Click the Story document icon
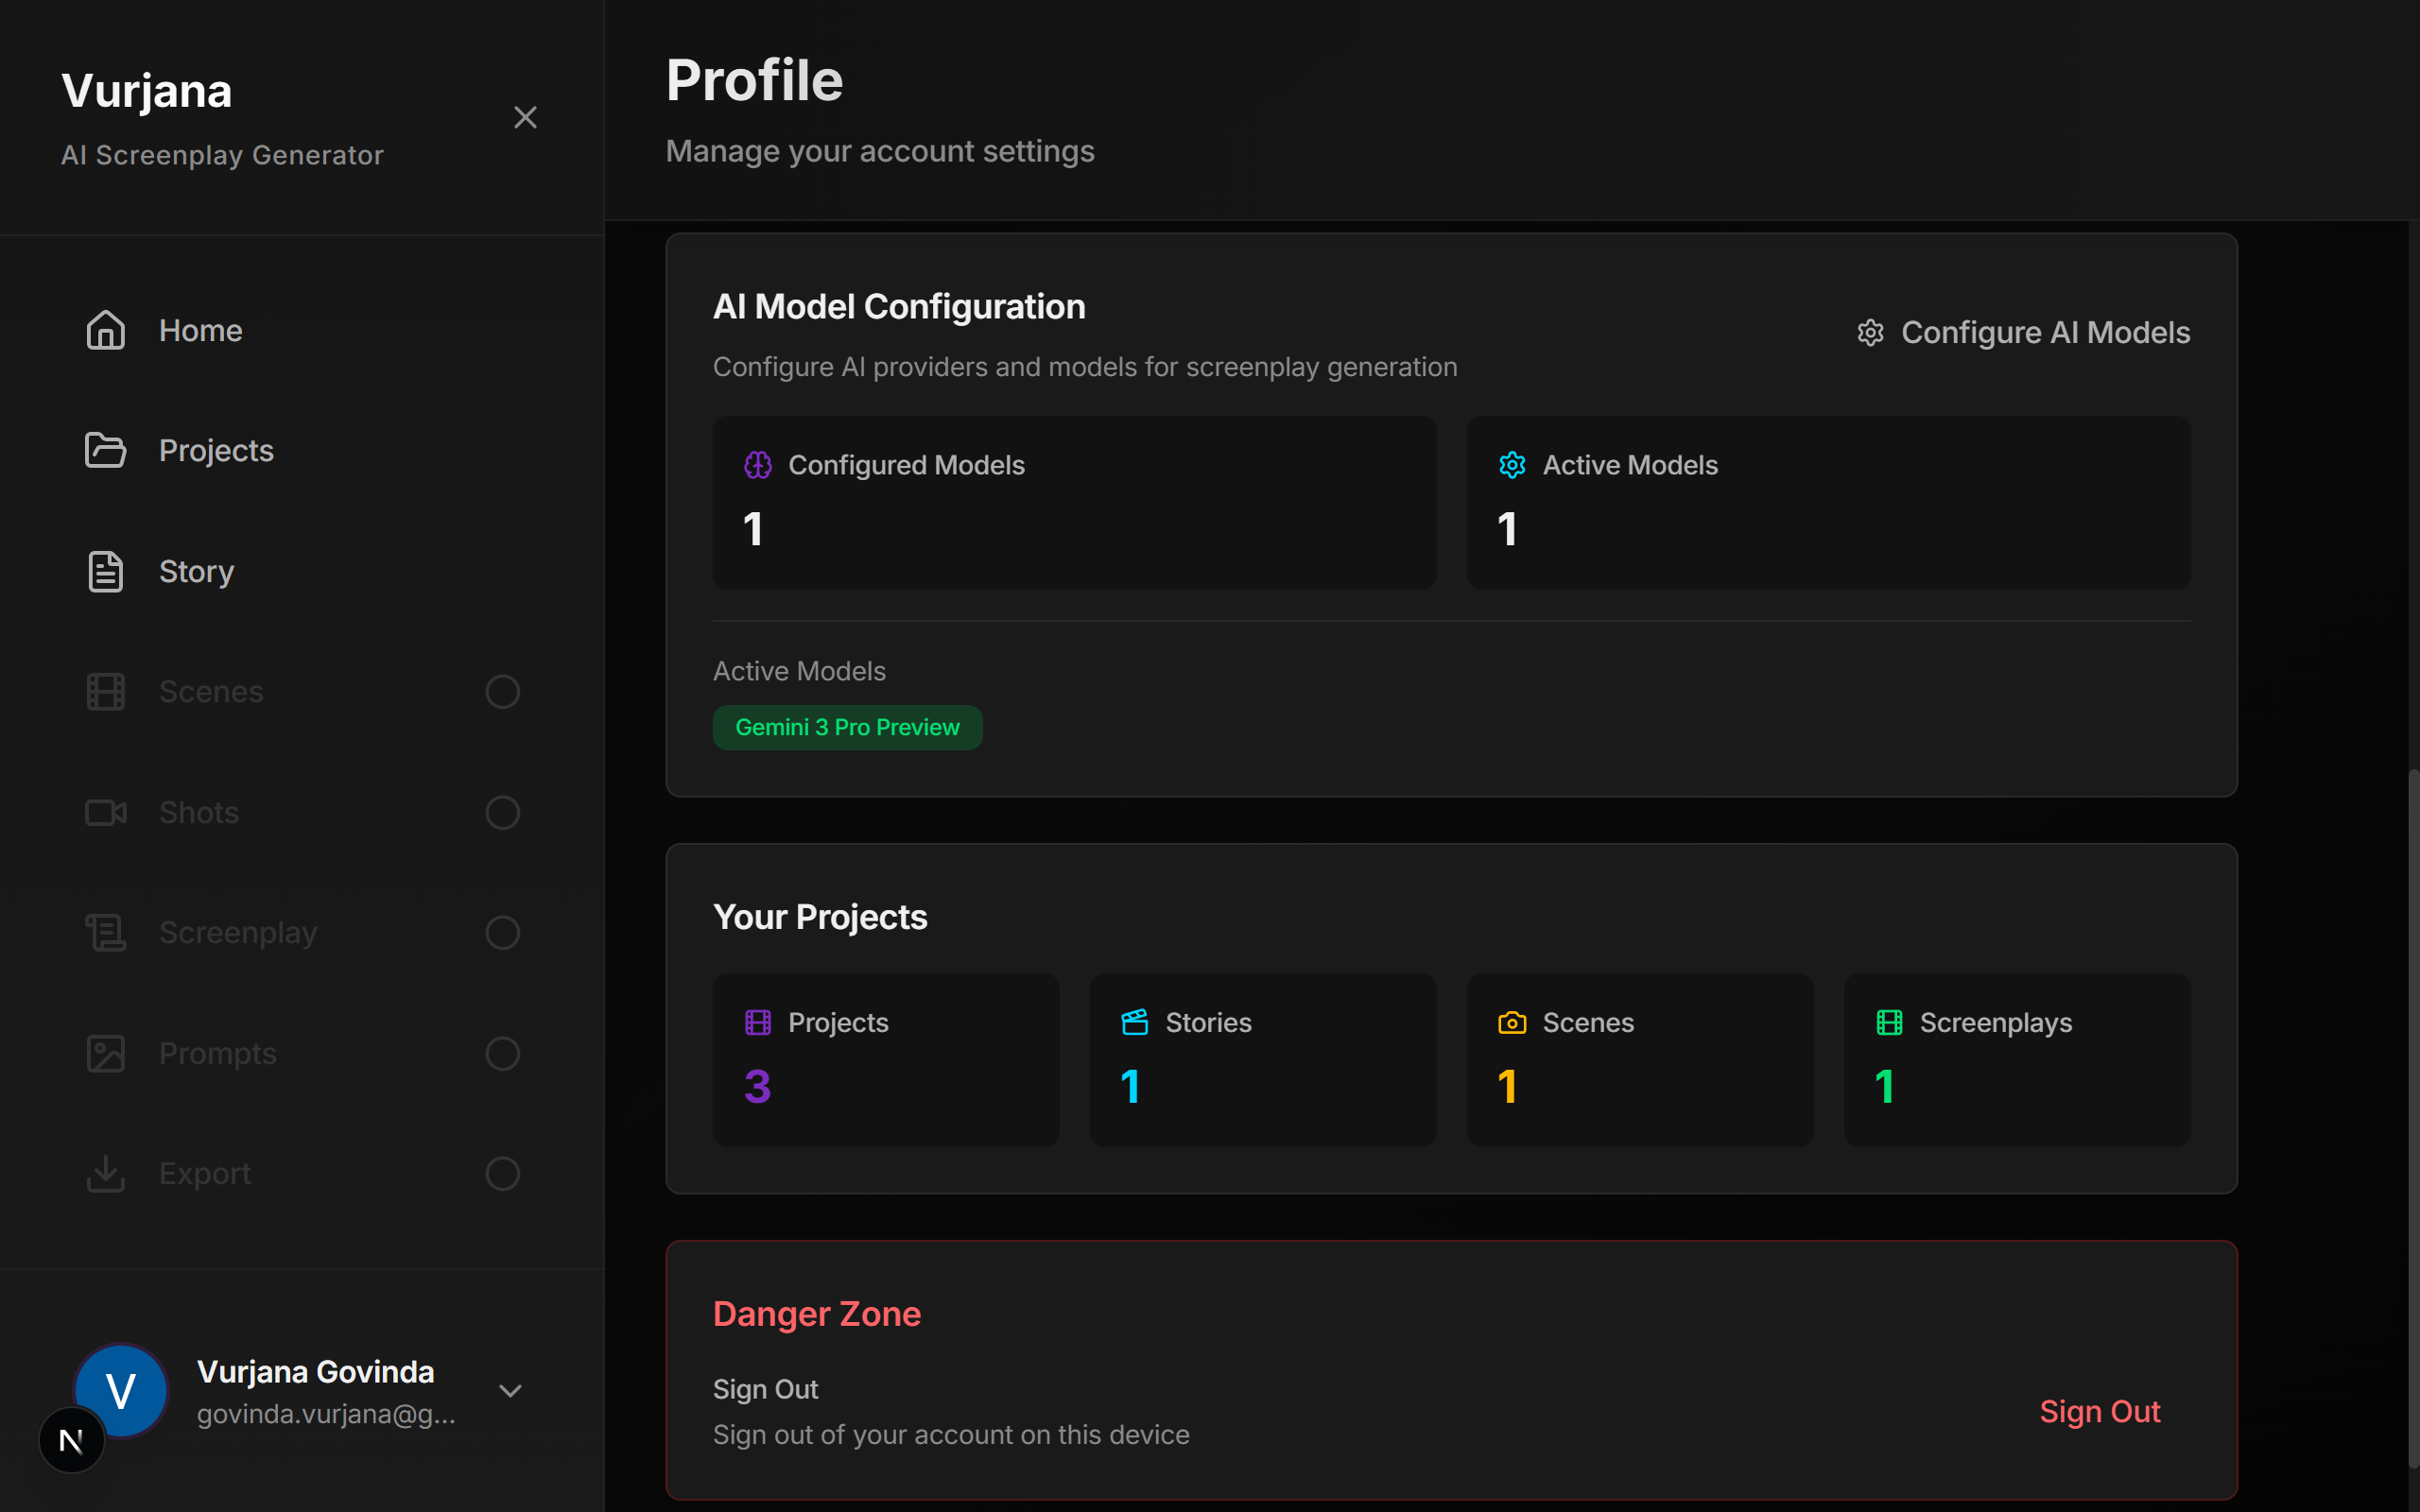This screenshot has width=2420, height=1512. coord(105,571)
